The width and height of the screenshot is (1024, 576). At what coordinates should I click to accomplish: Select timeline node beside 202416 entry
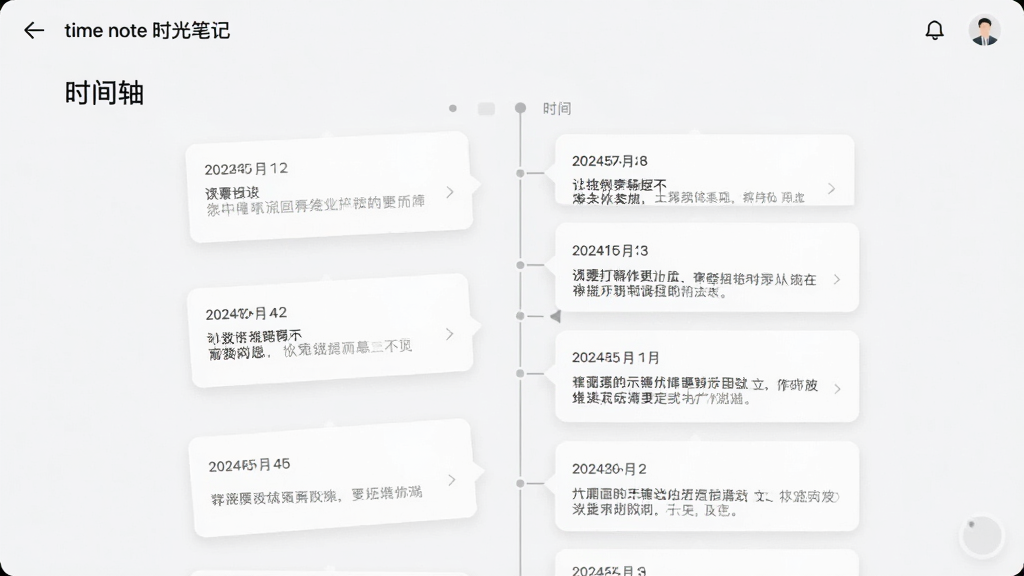520,265
